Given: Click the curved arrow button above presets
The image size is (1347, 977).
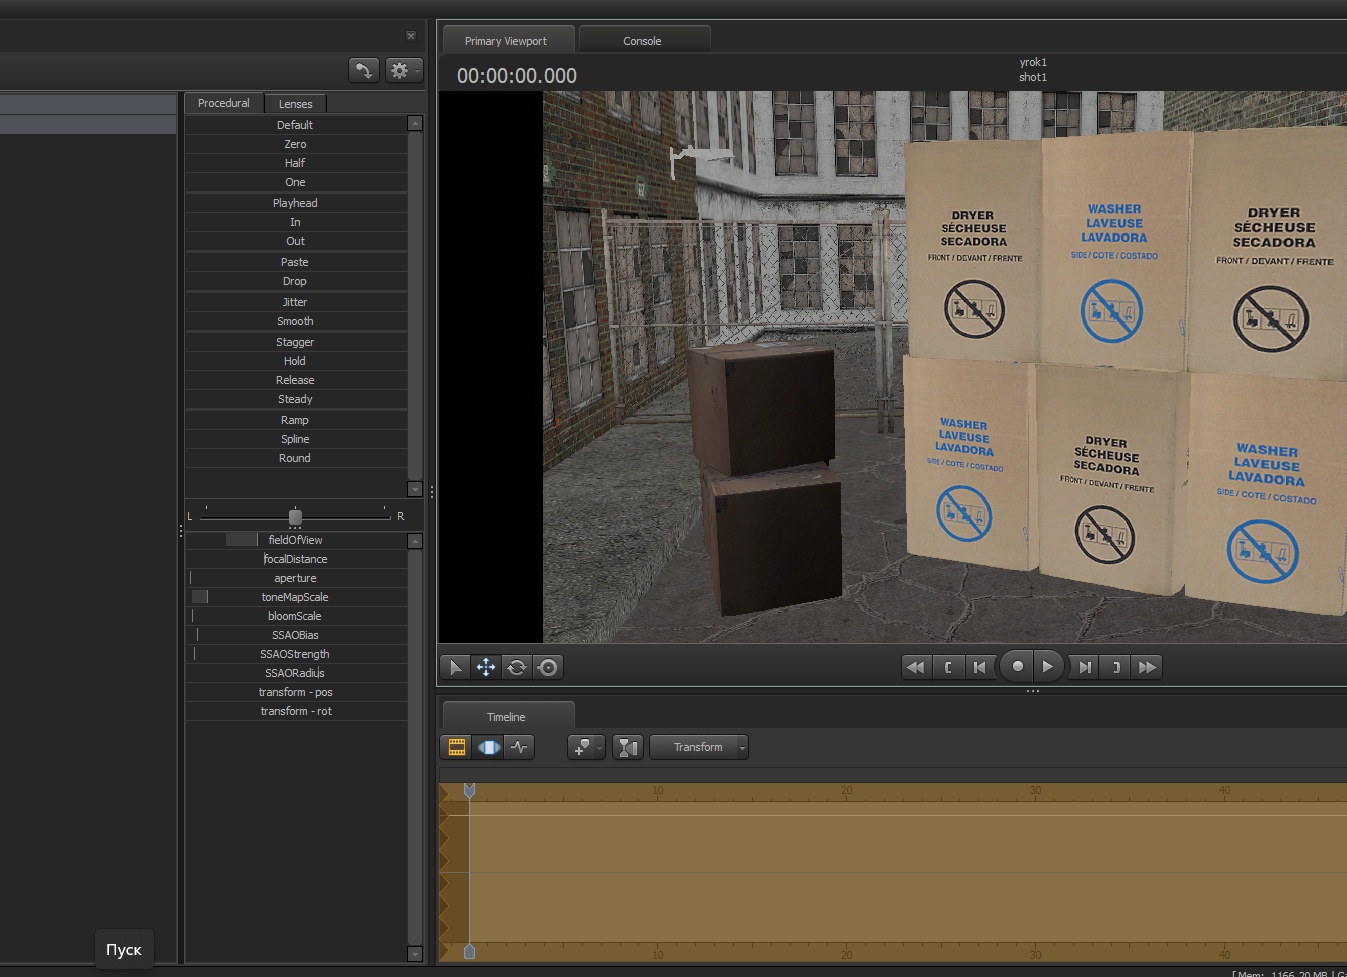Looking at the screenshot, I should click(364, 70).
